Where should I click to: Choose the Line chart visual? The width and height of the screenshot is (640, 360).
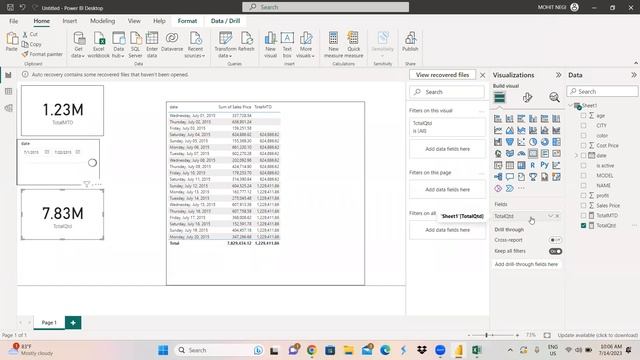(x=498, y=130)
